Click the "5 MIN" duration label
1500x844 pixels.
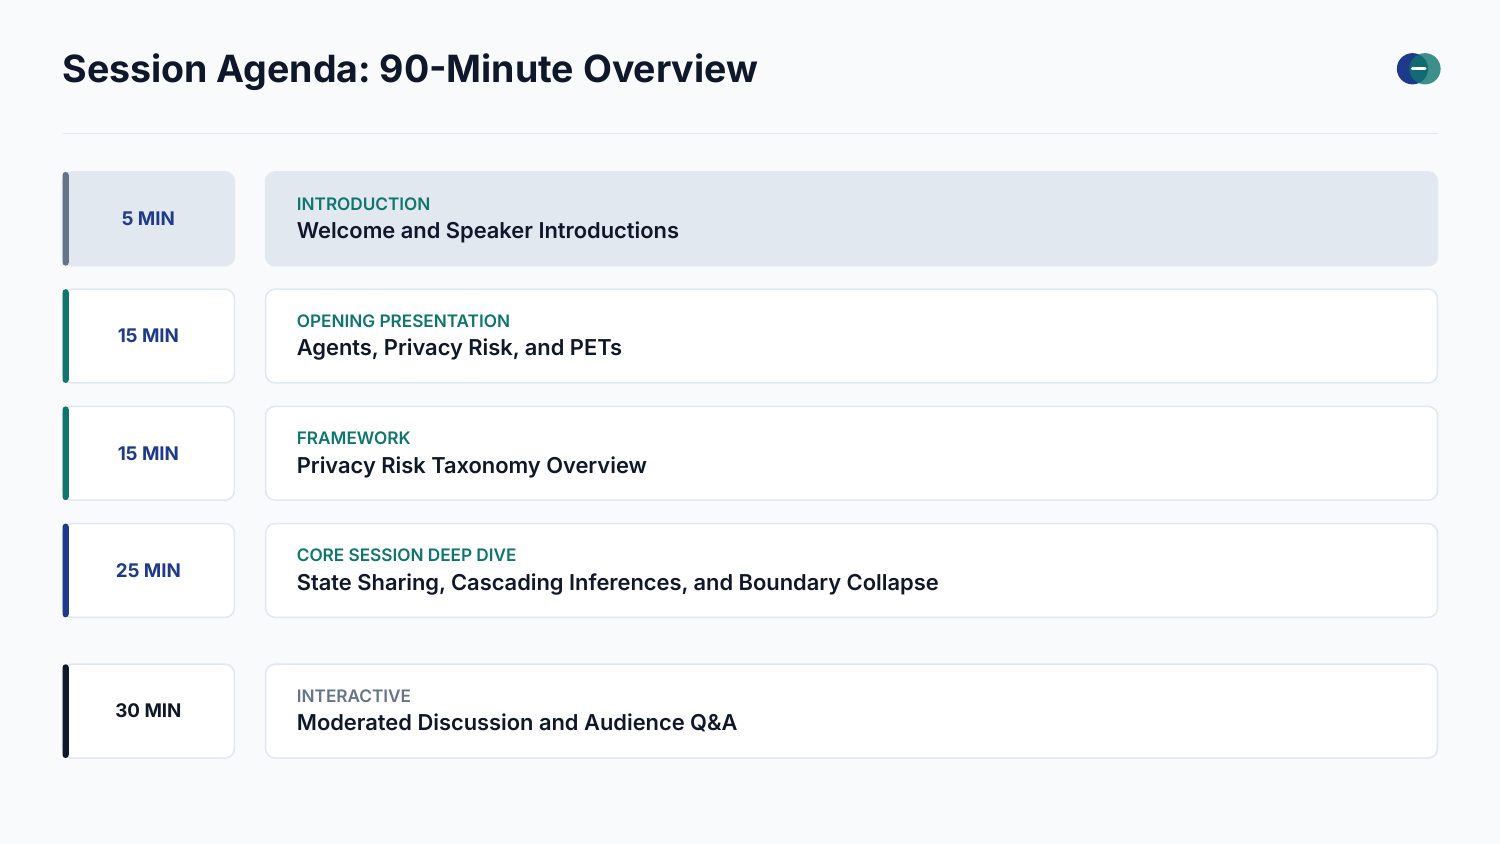tap(148, 218)
